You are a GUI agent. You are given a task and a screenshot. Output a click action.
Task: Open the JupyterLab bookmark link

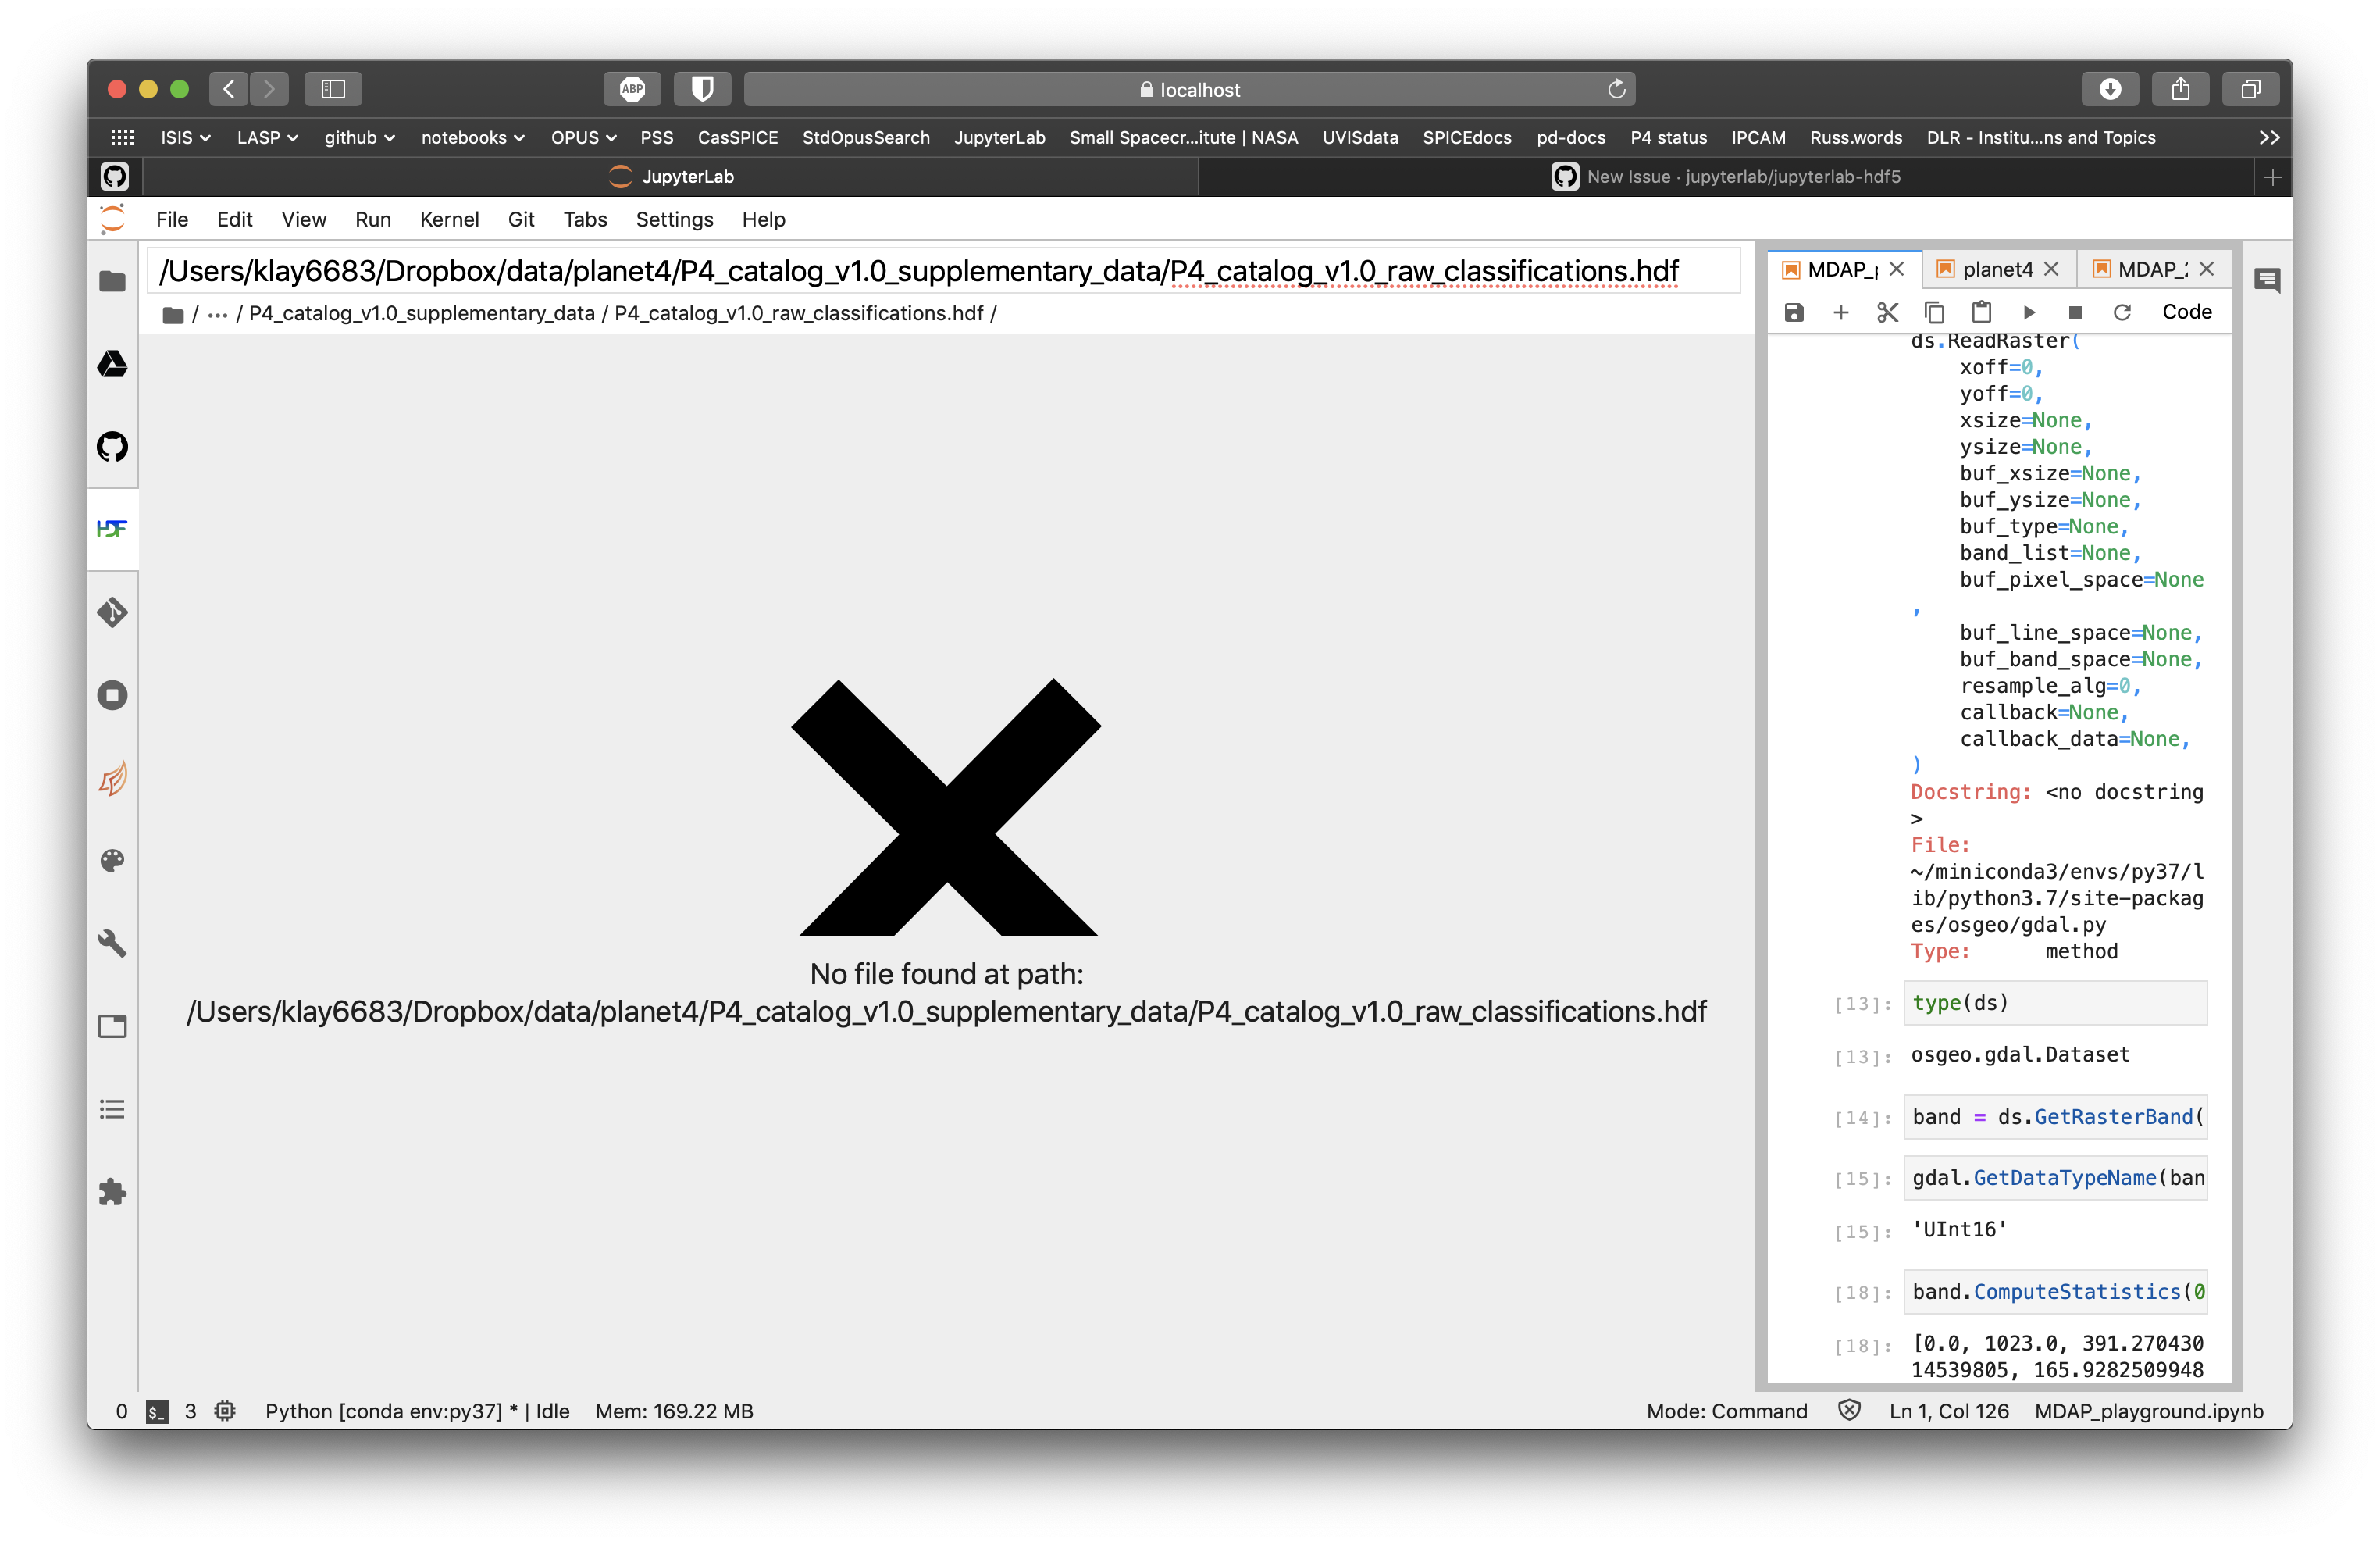click(x=999, y=138)
